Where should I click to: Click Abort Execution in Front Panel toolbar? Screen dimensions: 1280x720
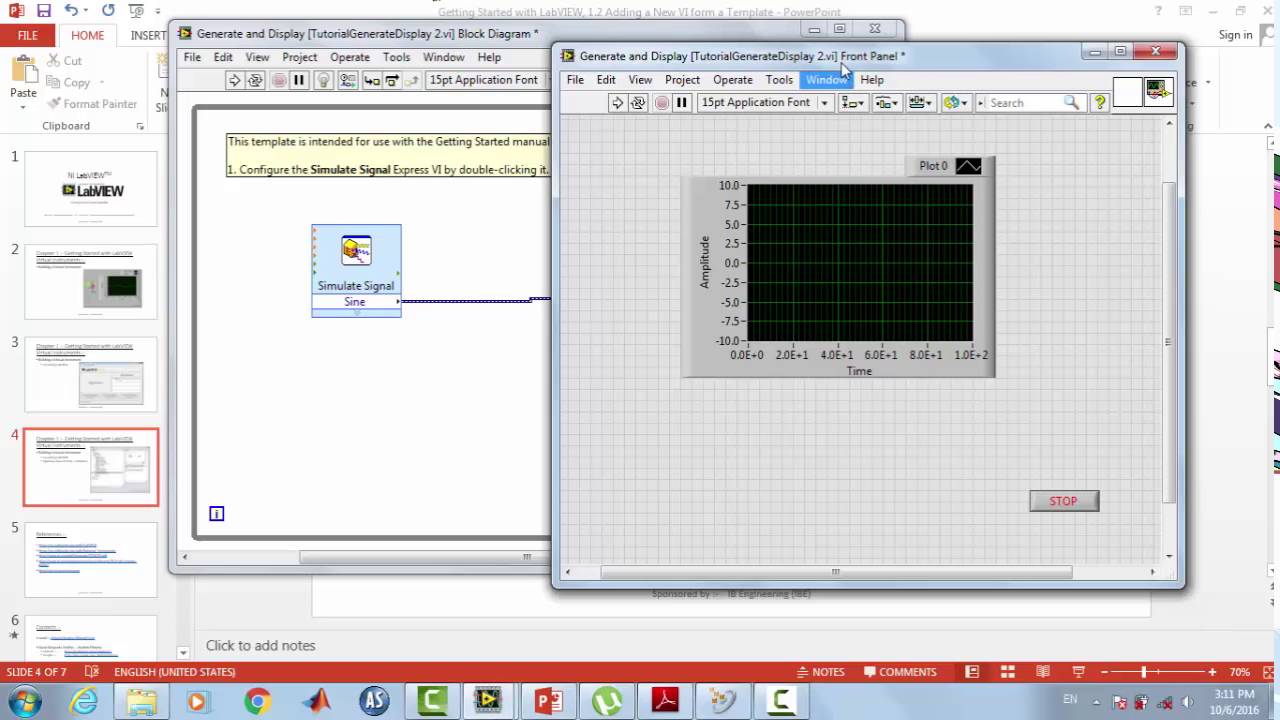click(x=661, y=102)
